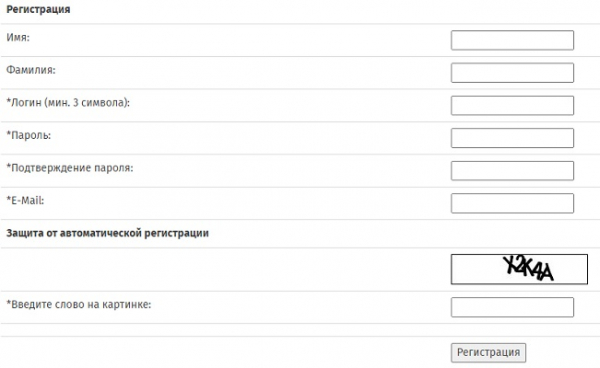Click the *E-Mail: label text

[25, 200]
